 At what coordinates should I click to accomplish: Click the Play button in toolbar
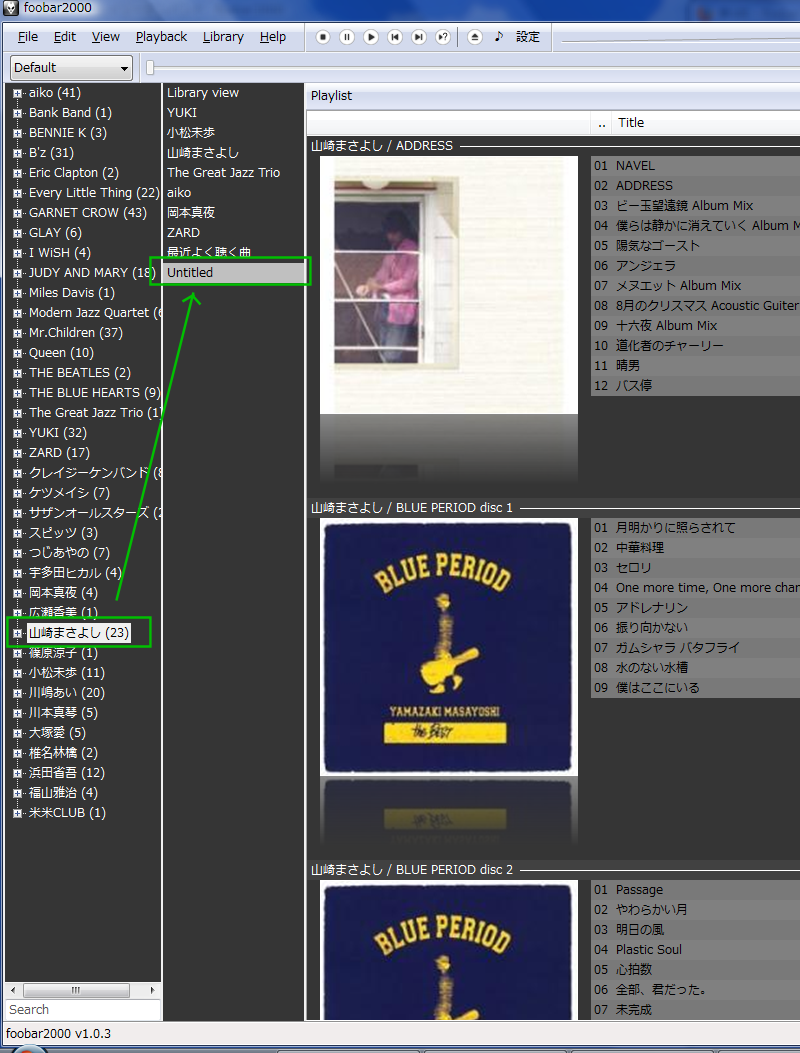point(371,37)
